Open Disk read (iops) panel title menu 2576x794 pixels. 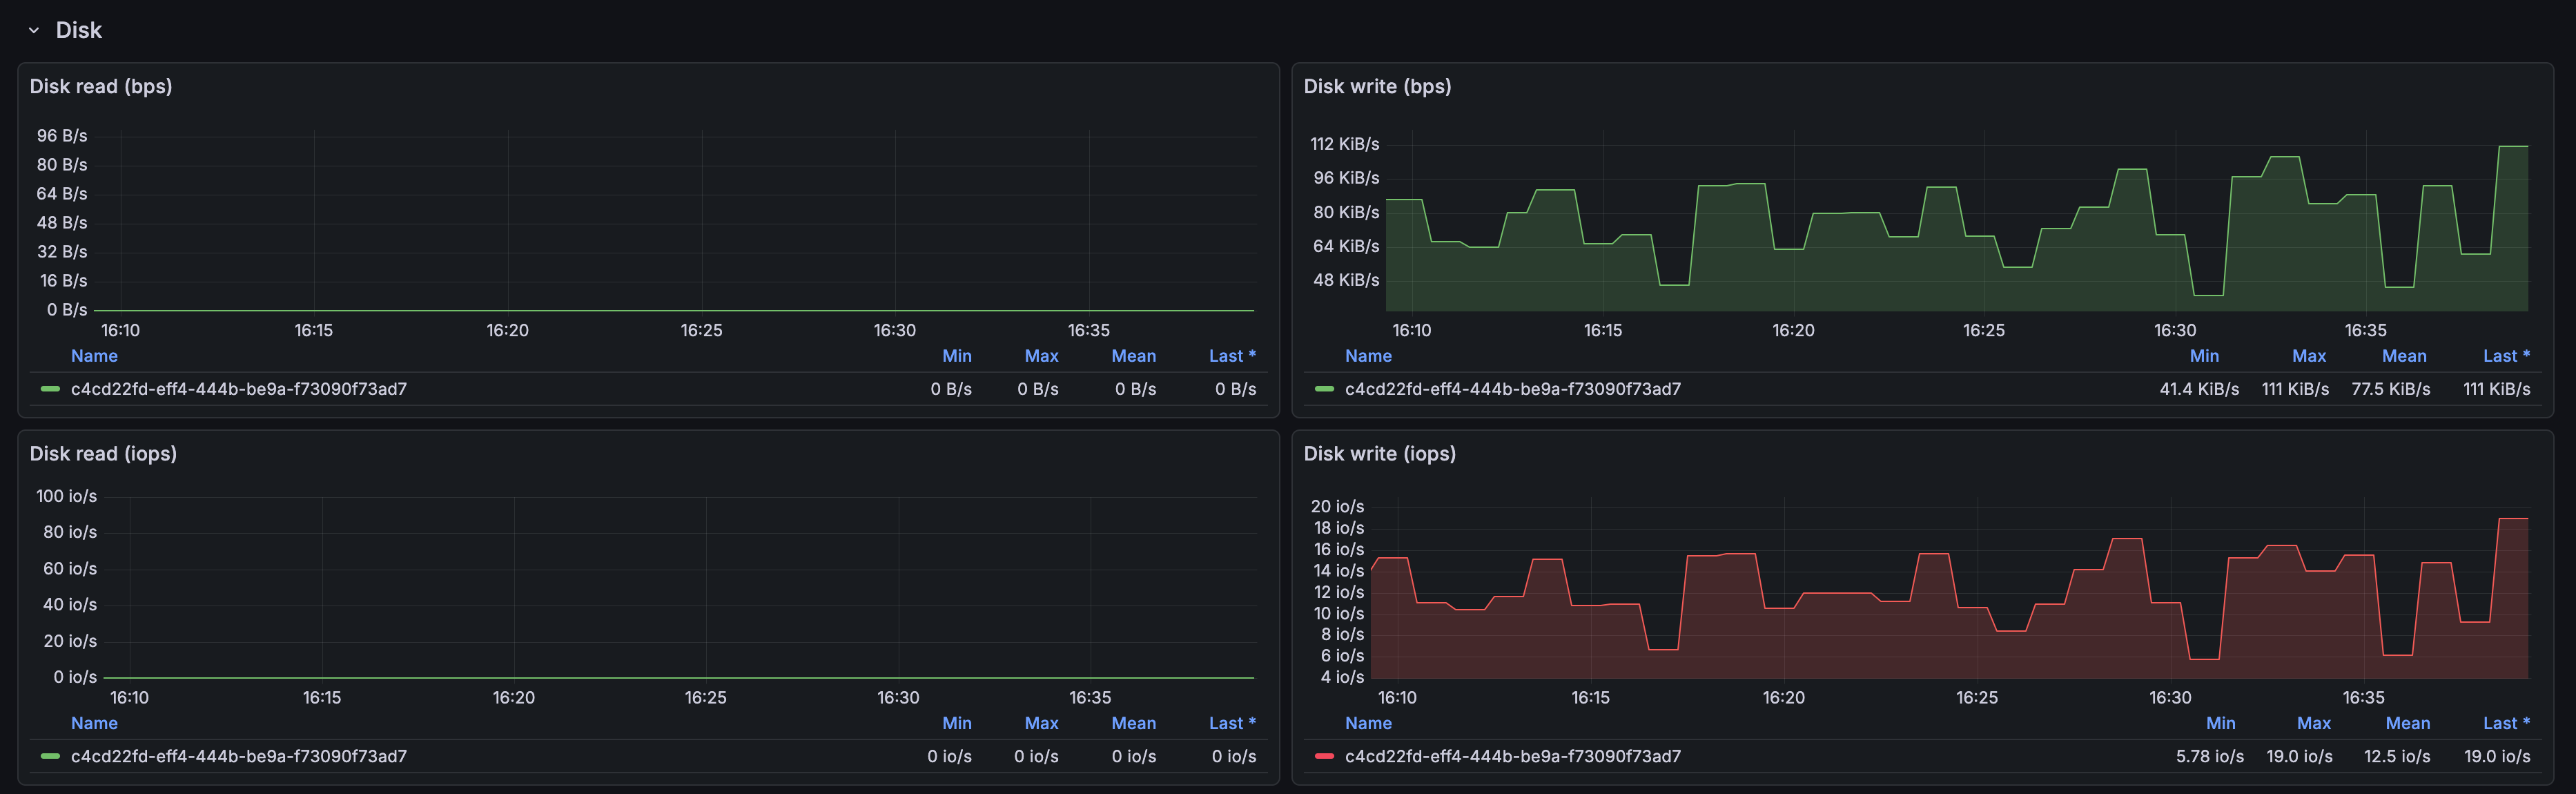click(x=103, y=453)
